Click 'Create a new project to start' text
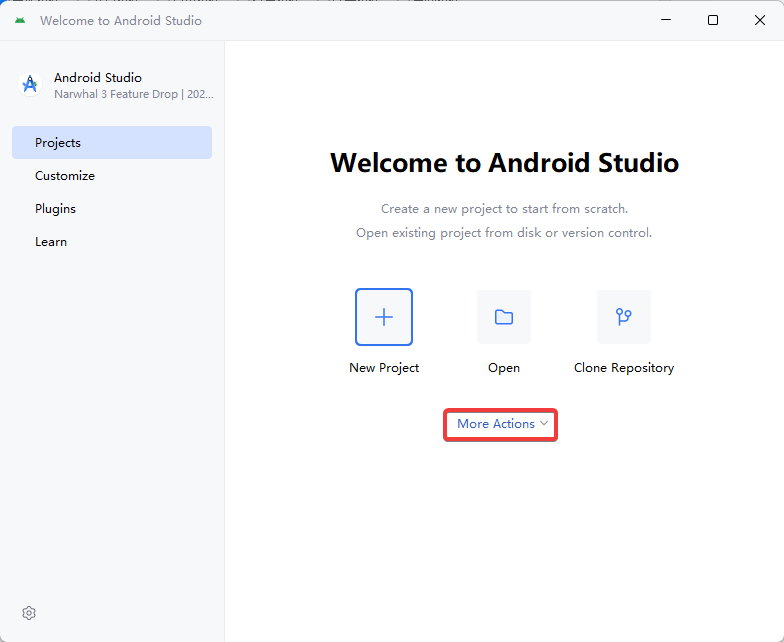784x642 pixels. pos(504,208)
